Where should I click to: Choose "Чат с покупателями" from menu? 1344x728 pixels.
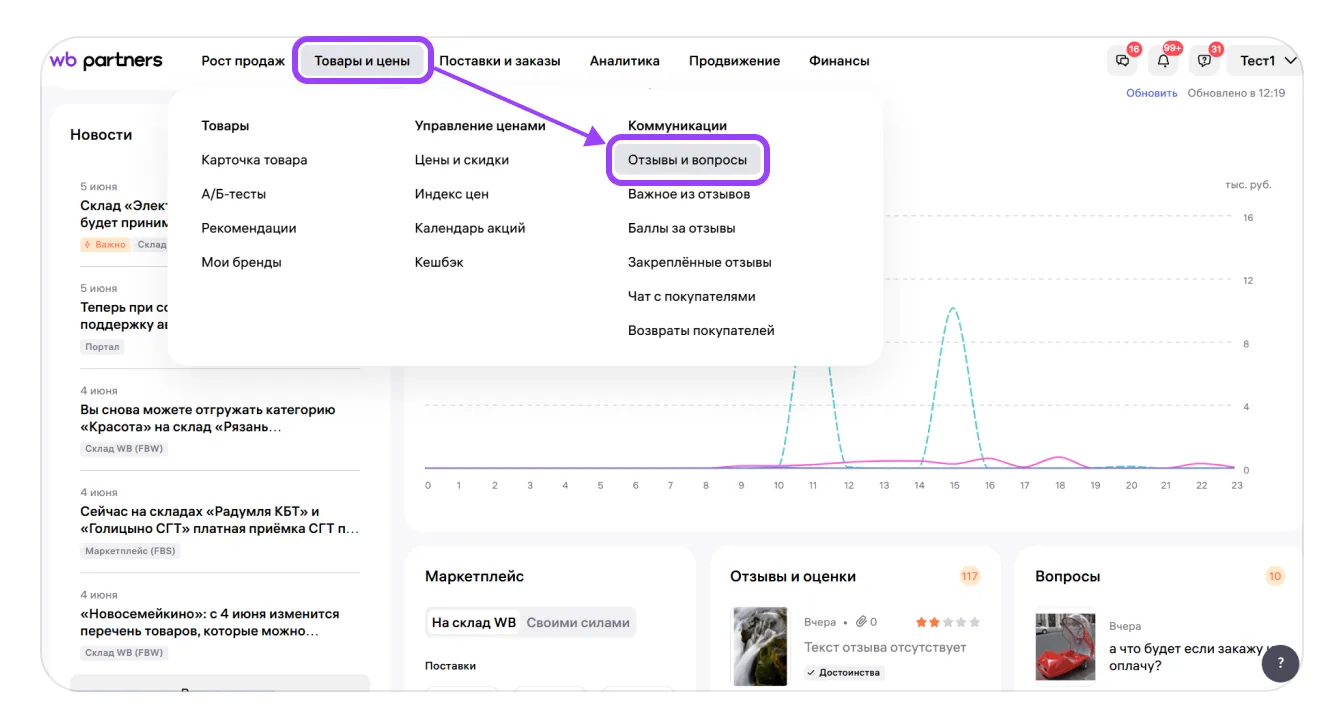(691, 296)
